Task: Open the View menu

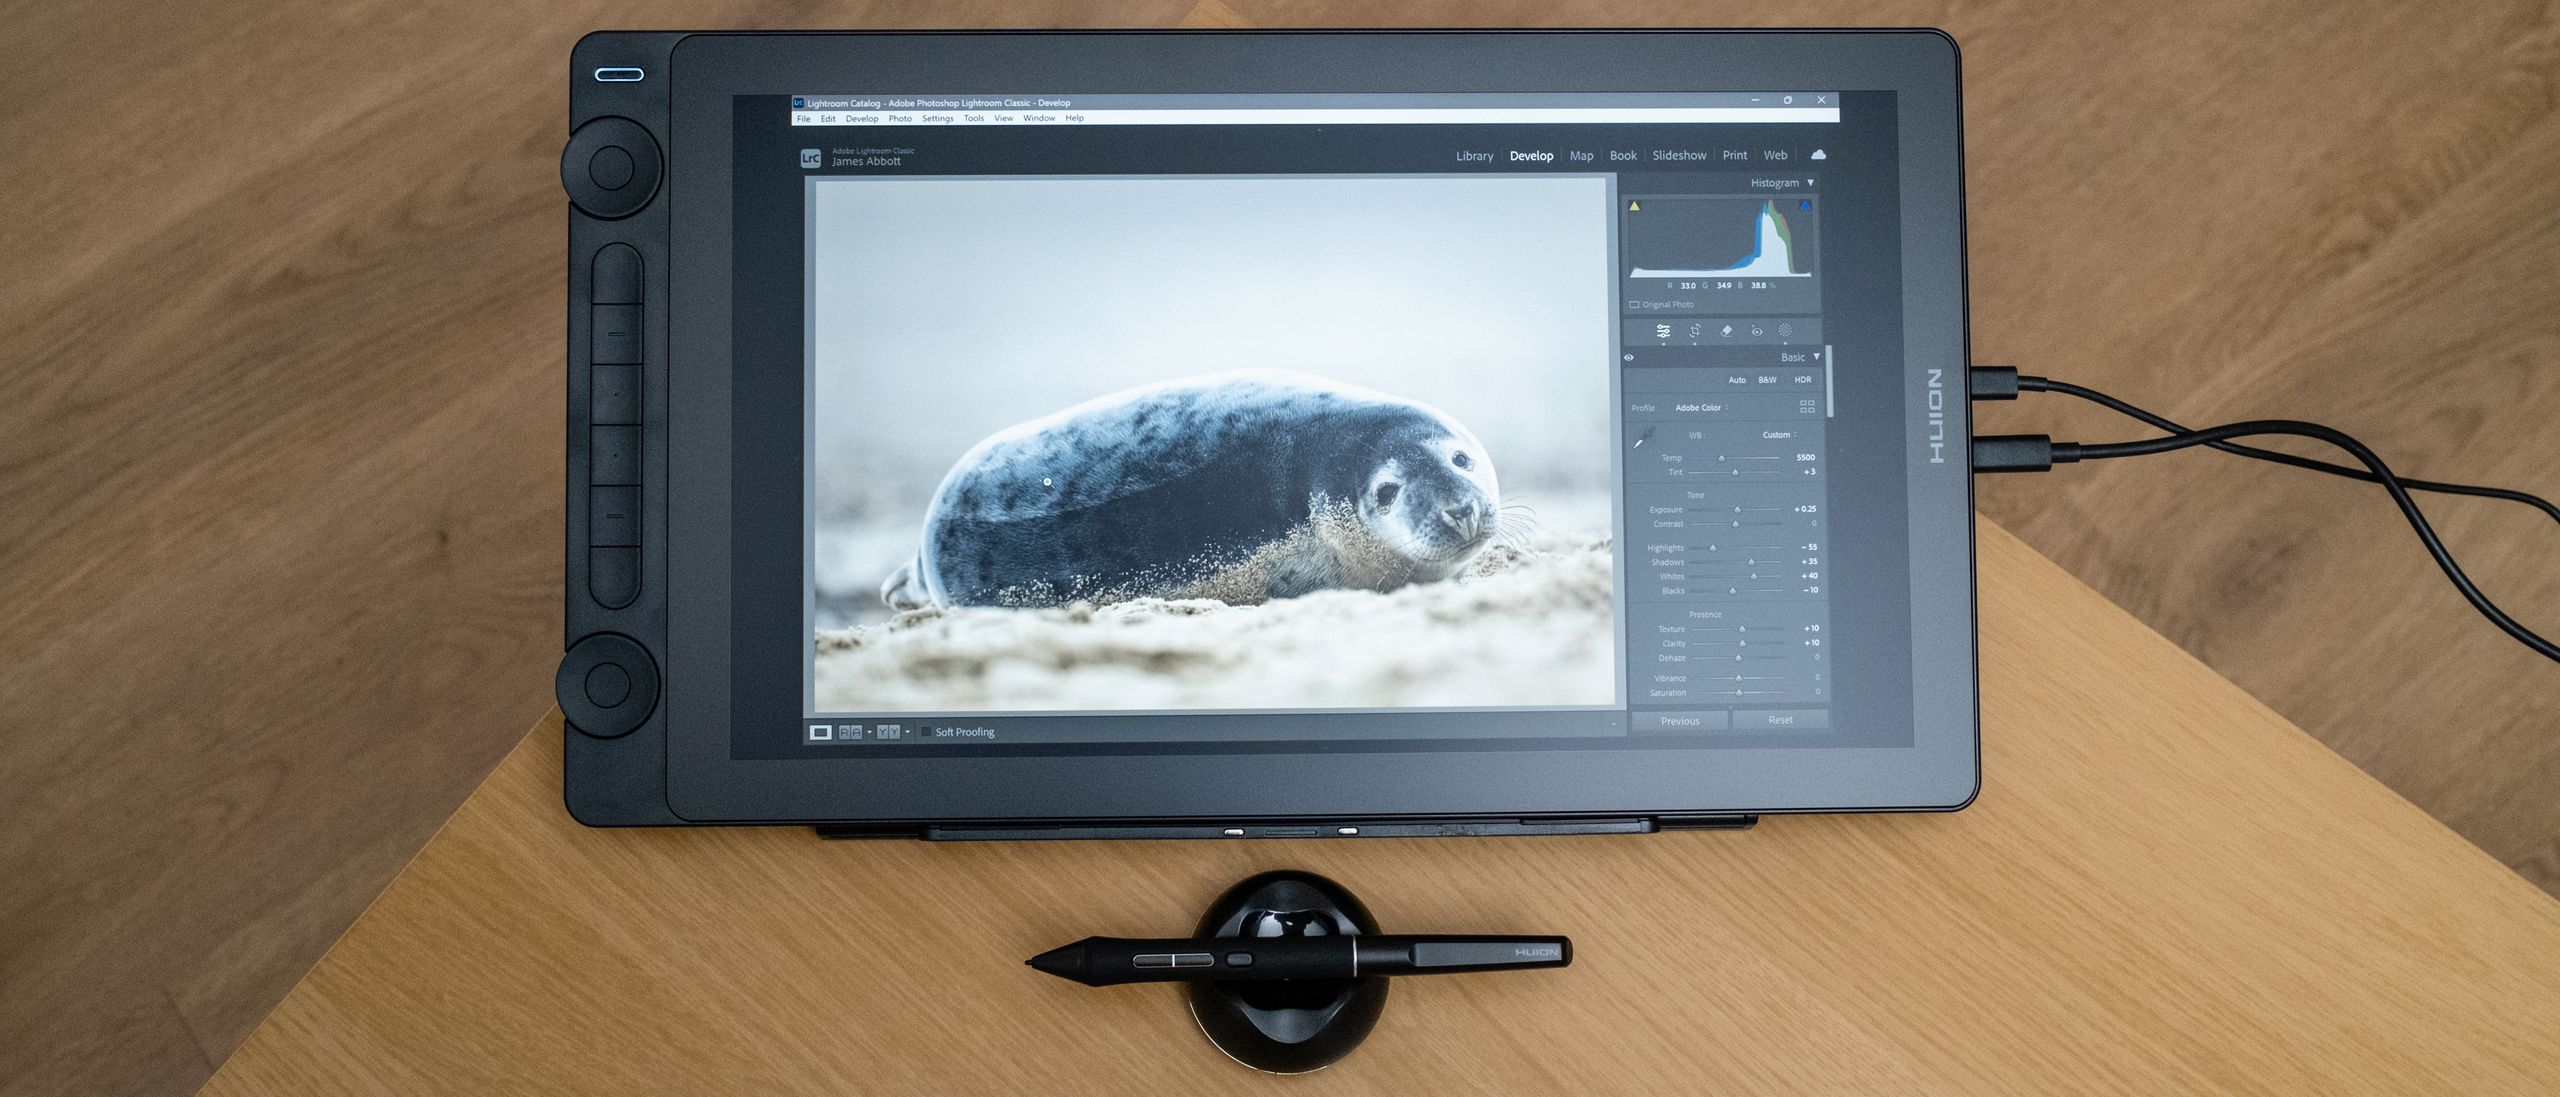Action: (1003, 118)
